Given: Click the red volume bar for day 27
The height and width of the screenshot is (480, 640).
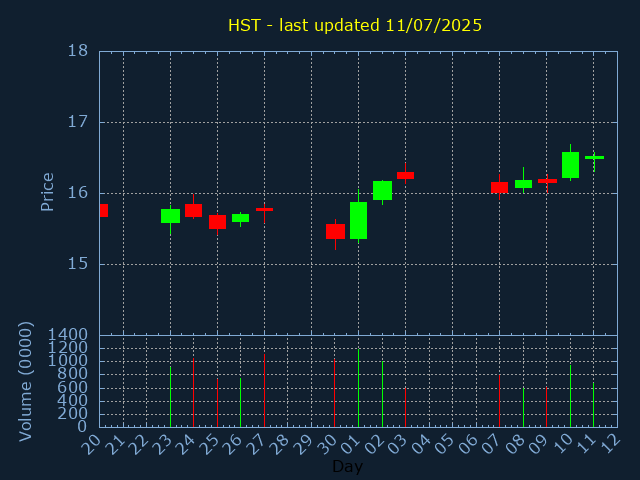Looking at the screenshot, I should coord(264,390).
